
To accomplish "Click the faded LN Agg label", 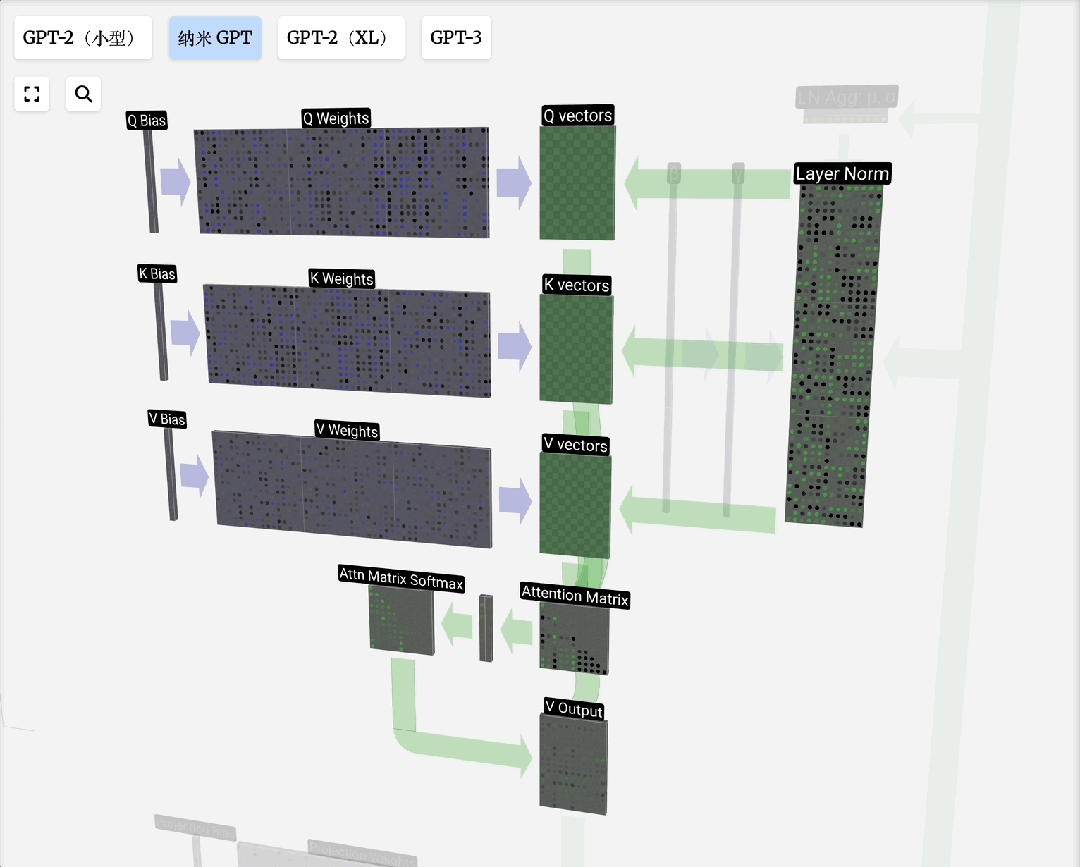I will tap(847, 98).
